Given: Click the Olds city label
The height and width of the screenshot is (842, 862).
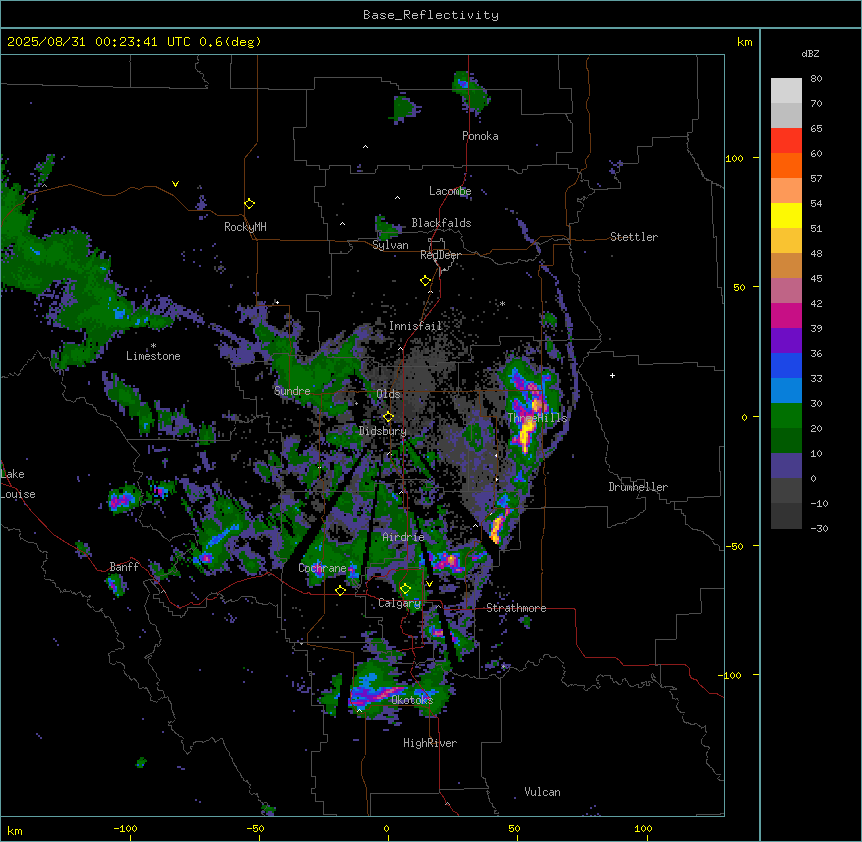Looking at the screenshot, I should tap(388, 394).
